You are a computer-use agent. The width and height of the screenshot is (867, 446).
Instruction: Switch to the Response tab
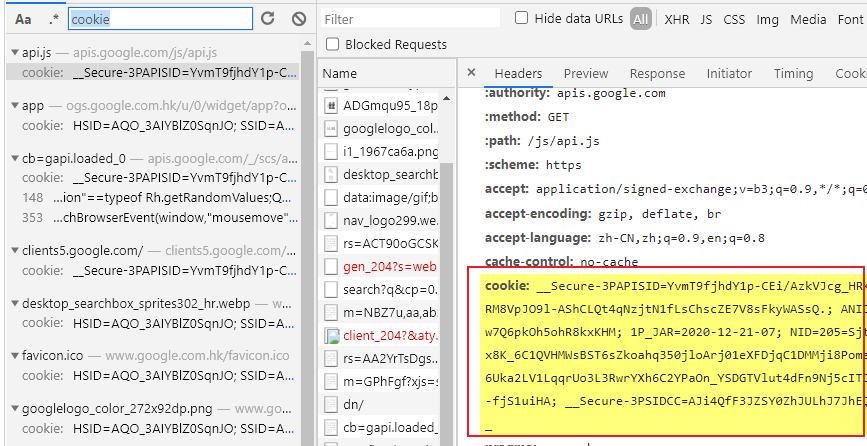657,74
